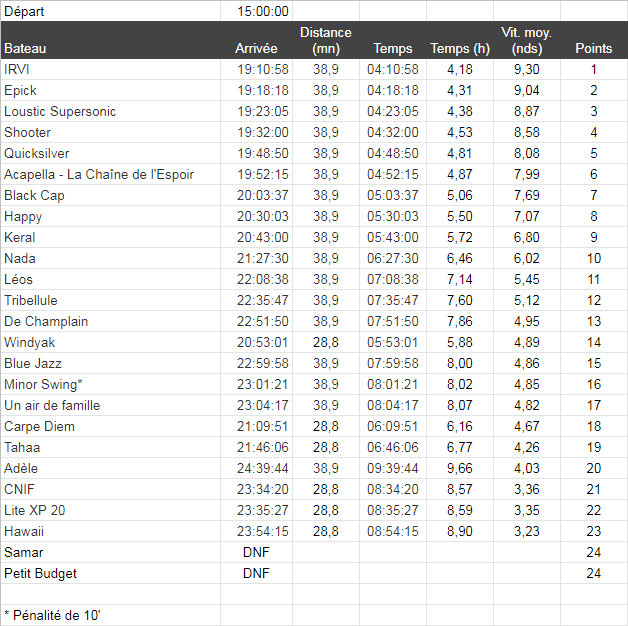628x626 pixels.
Task: Click Windyak's distance value 28,8
Action: point(326,342)
